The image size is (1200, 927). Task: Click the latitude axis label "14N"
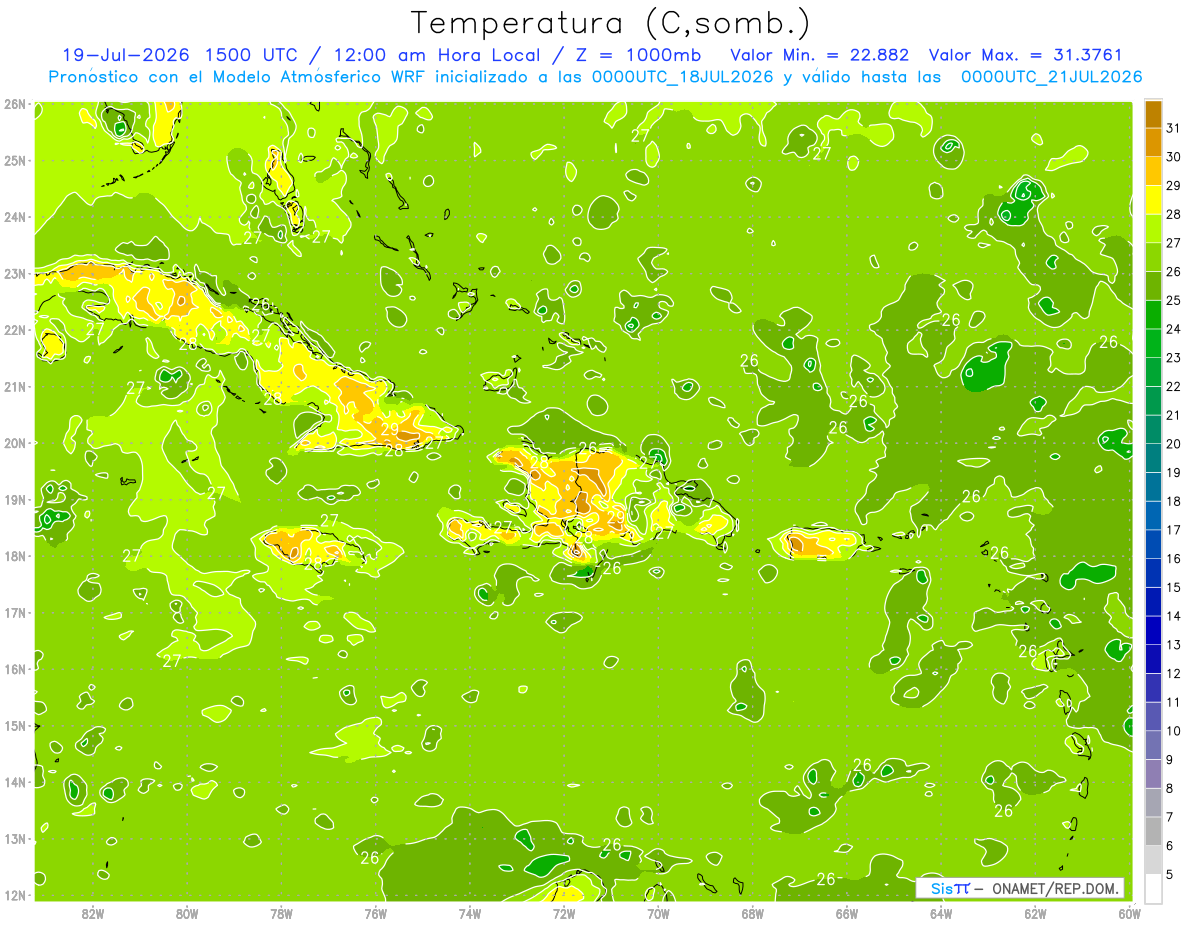[14, 782]
